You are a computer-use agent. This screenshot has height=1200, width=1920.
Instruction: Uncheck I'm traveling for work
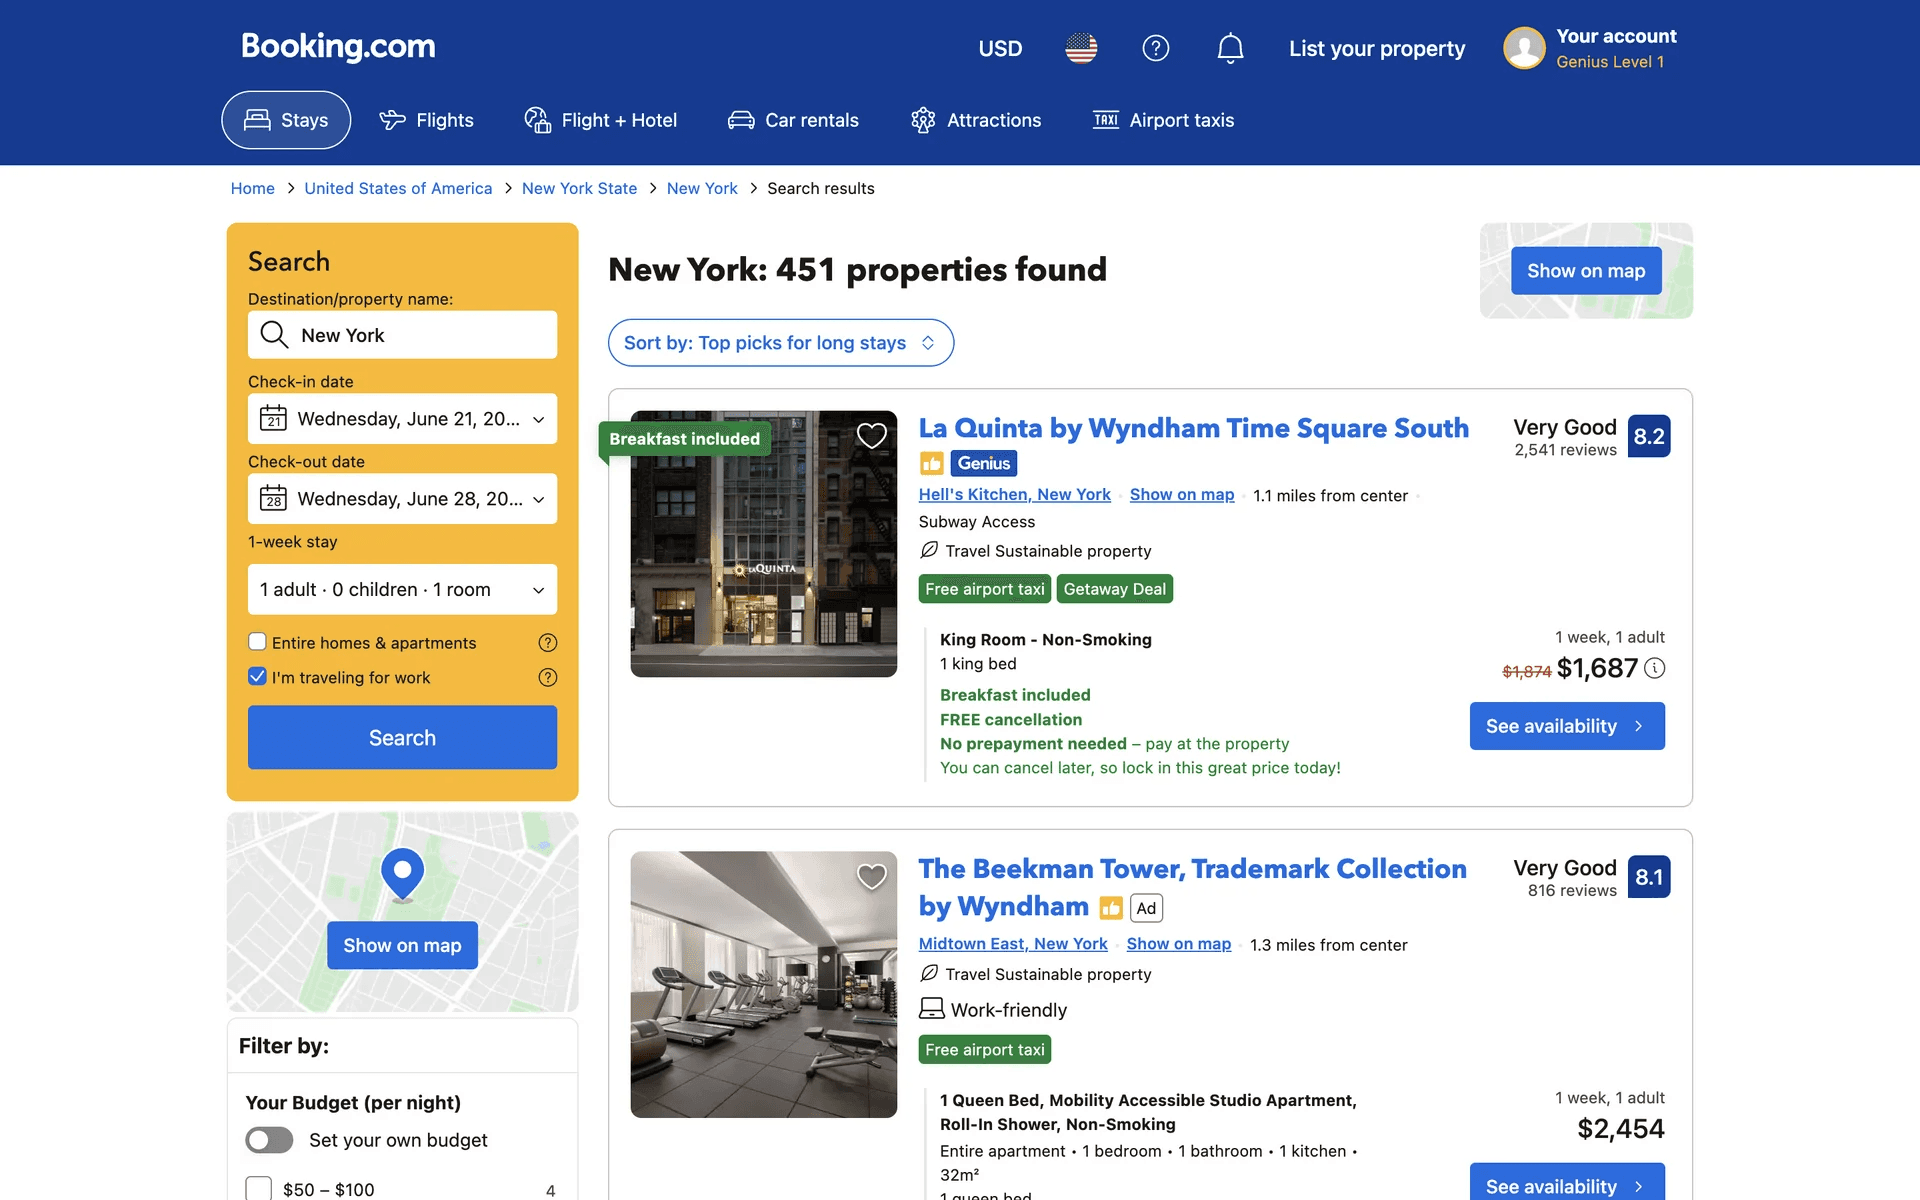pyautogui.click(x=258, y=676)
